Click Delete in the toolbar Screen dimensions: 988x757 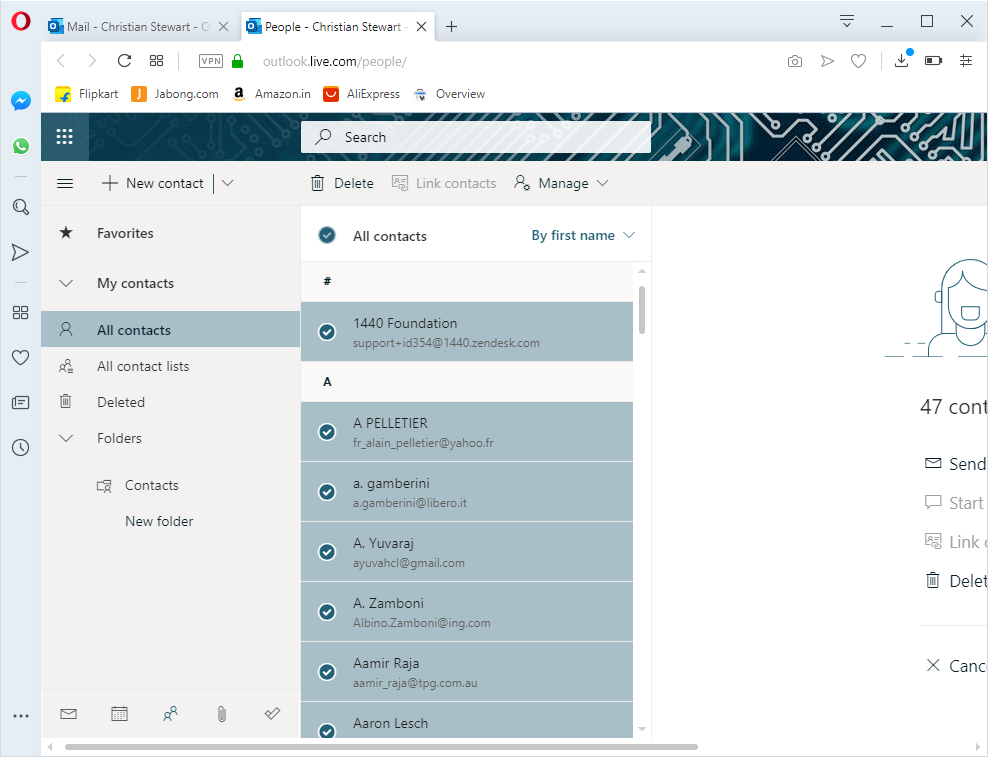pos(342,183)
